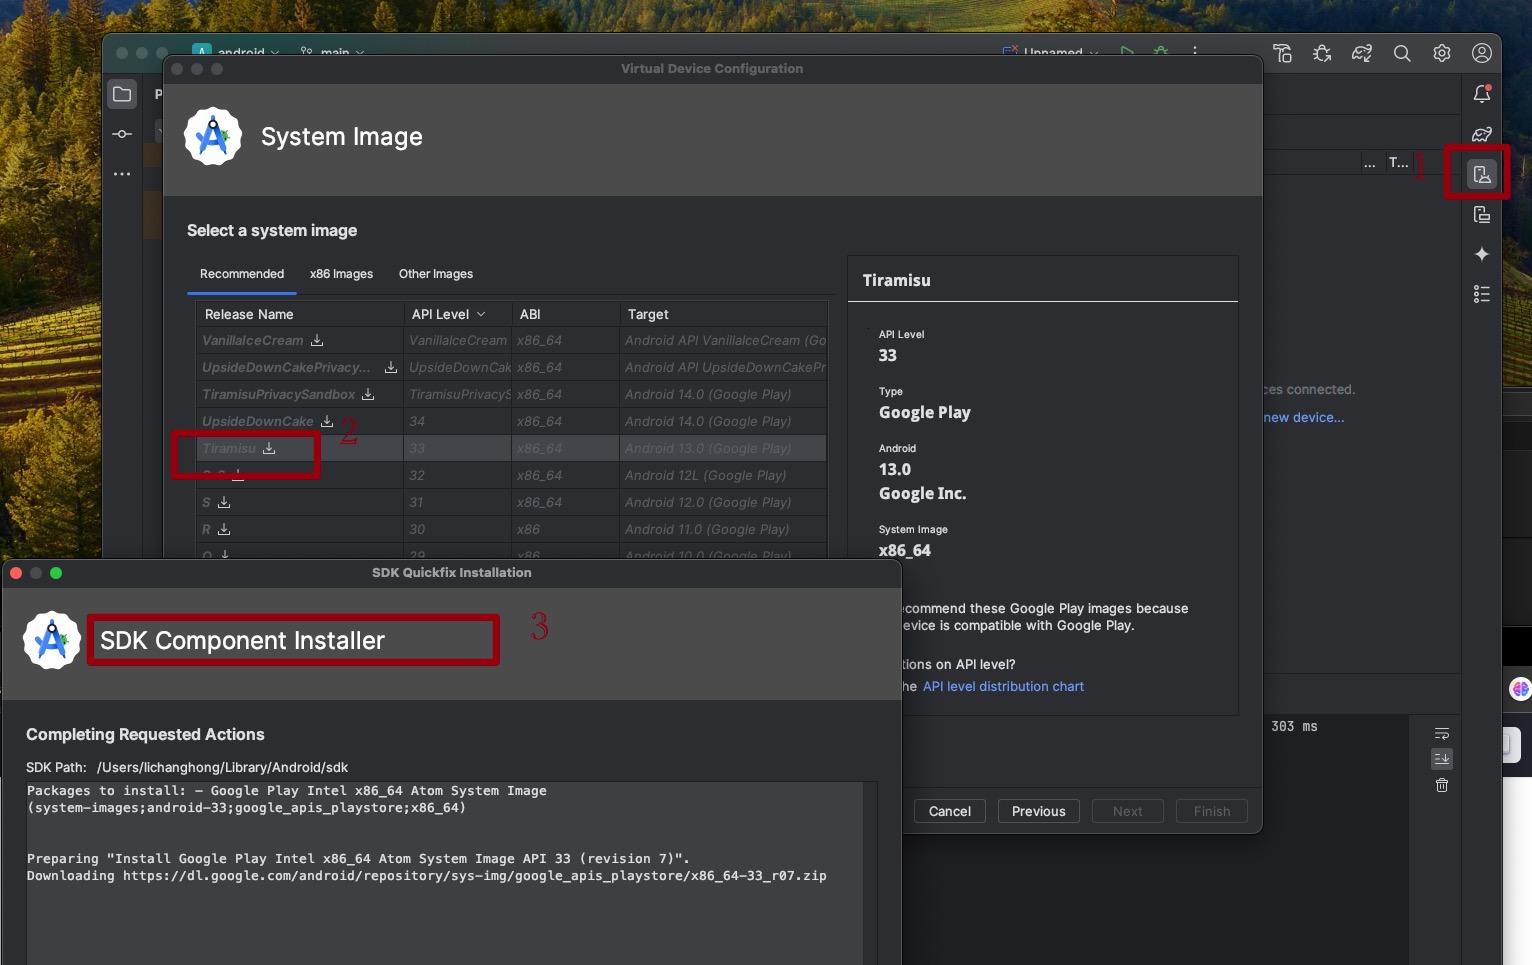
Task: Click the Search Everywhere magnifier icon
Action: point(1402,54)
